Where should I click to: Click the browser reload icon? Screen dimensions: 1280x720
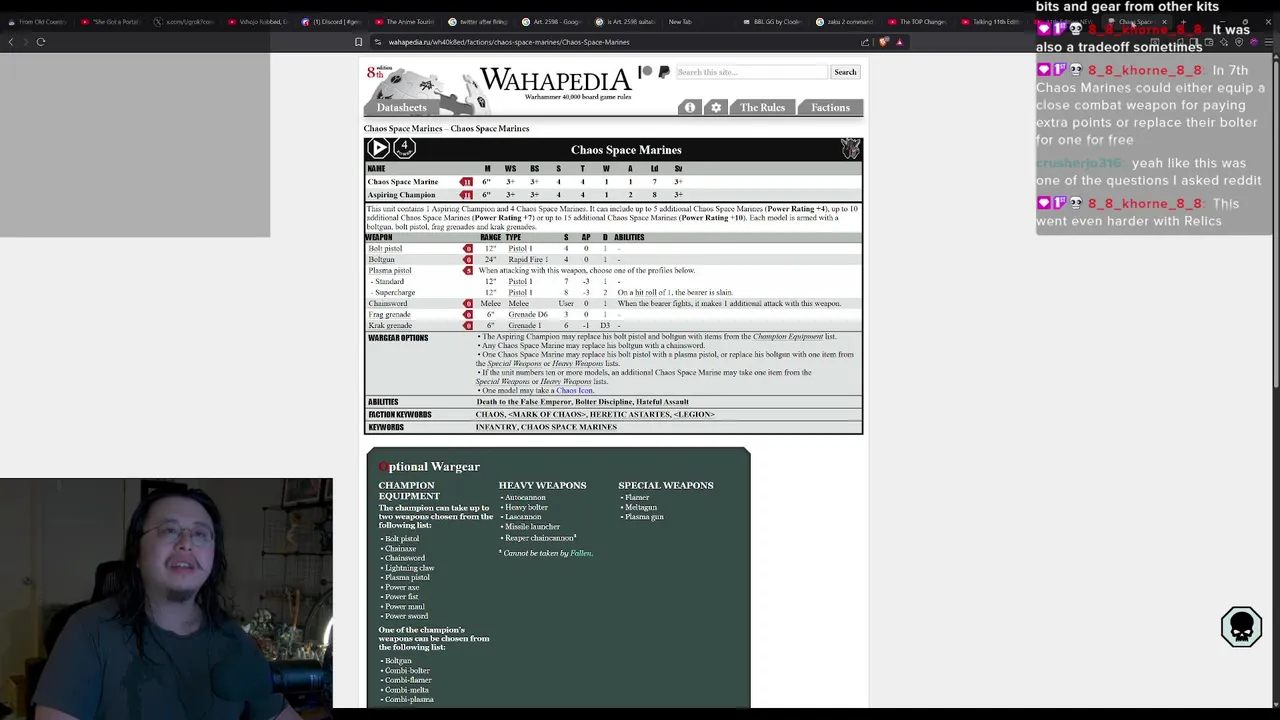coord(41,42)
